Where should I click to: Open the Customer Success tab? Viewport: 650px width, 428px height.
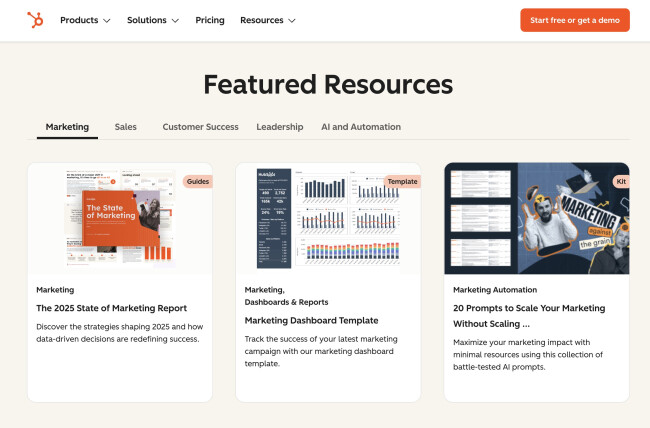200,127
